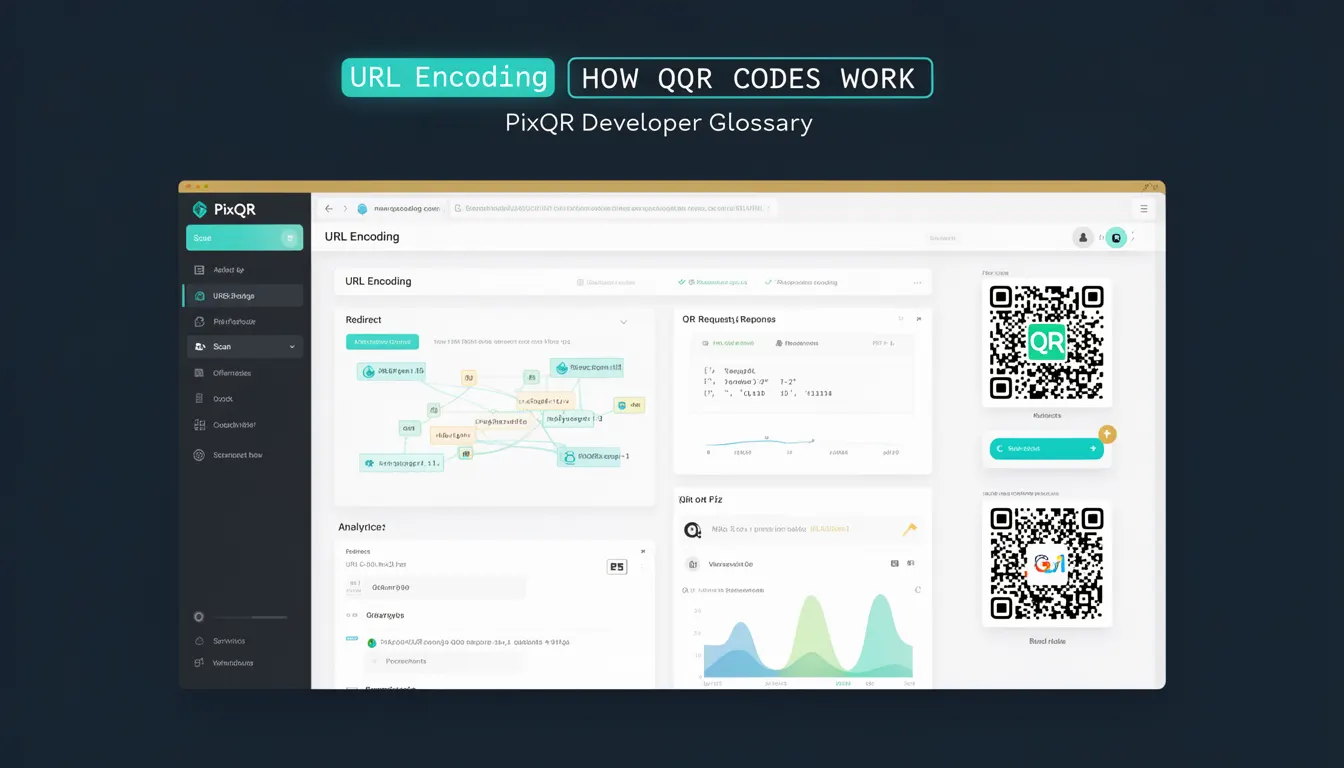Click the three-dots menu in URL Encoding bar

coord(917,282)
